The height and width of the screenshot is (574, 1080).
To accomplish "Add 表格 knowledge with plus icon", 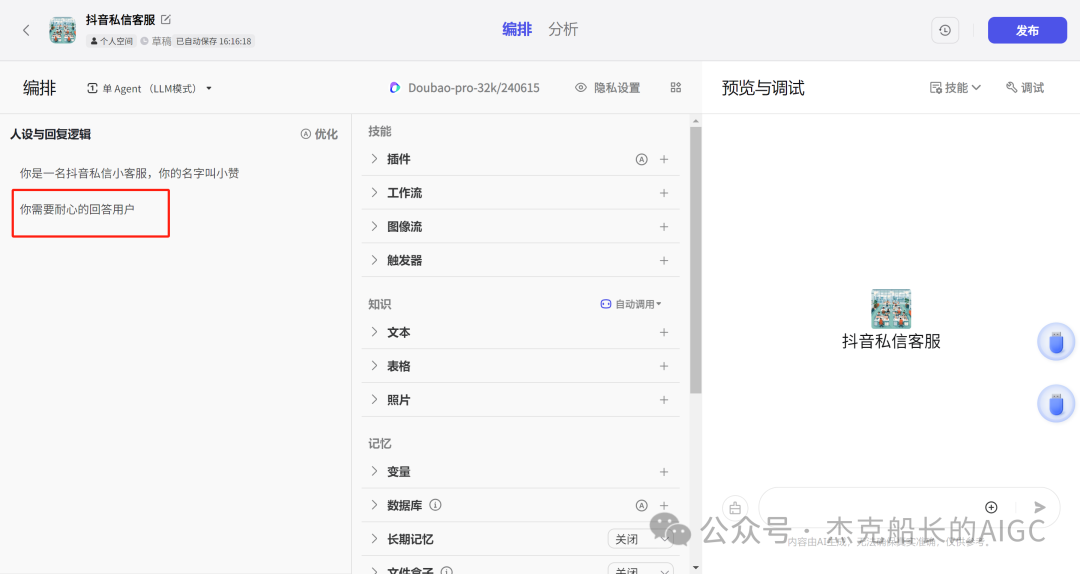I will (664, 366).
